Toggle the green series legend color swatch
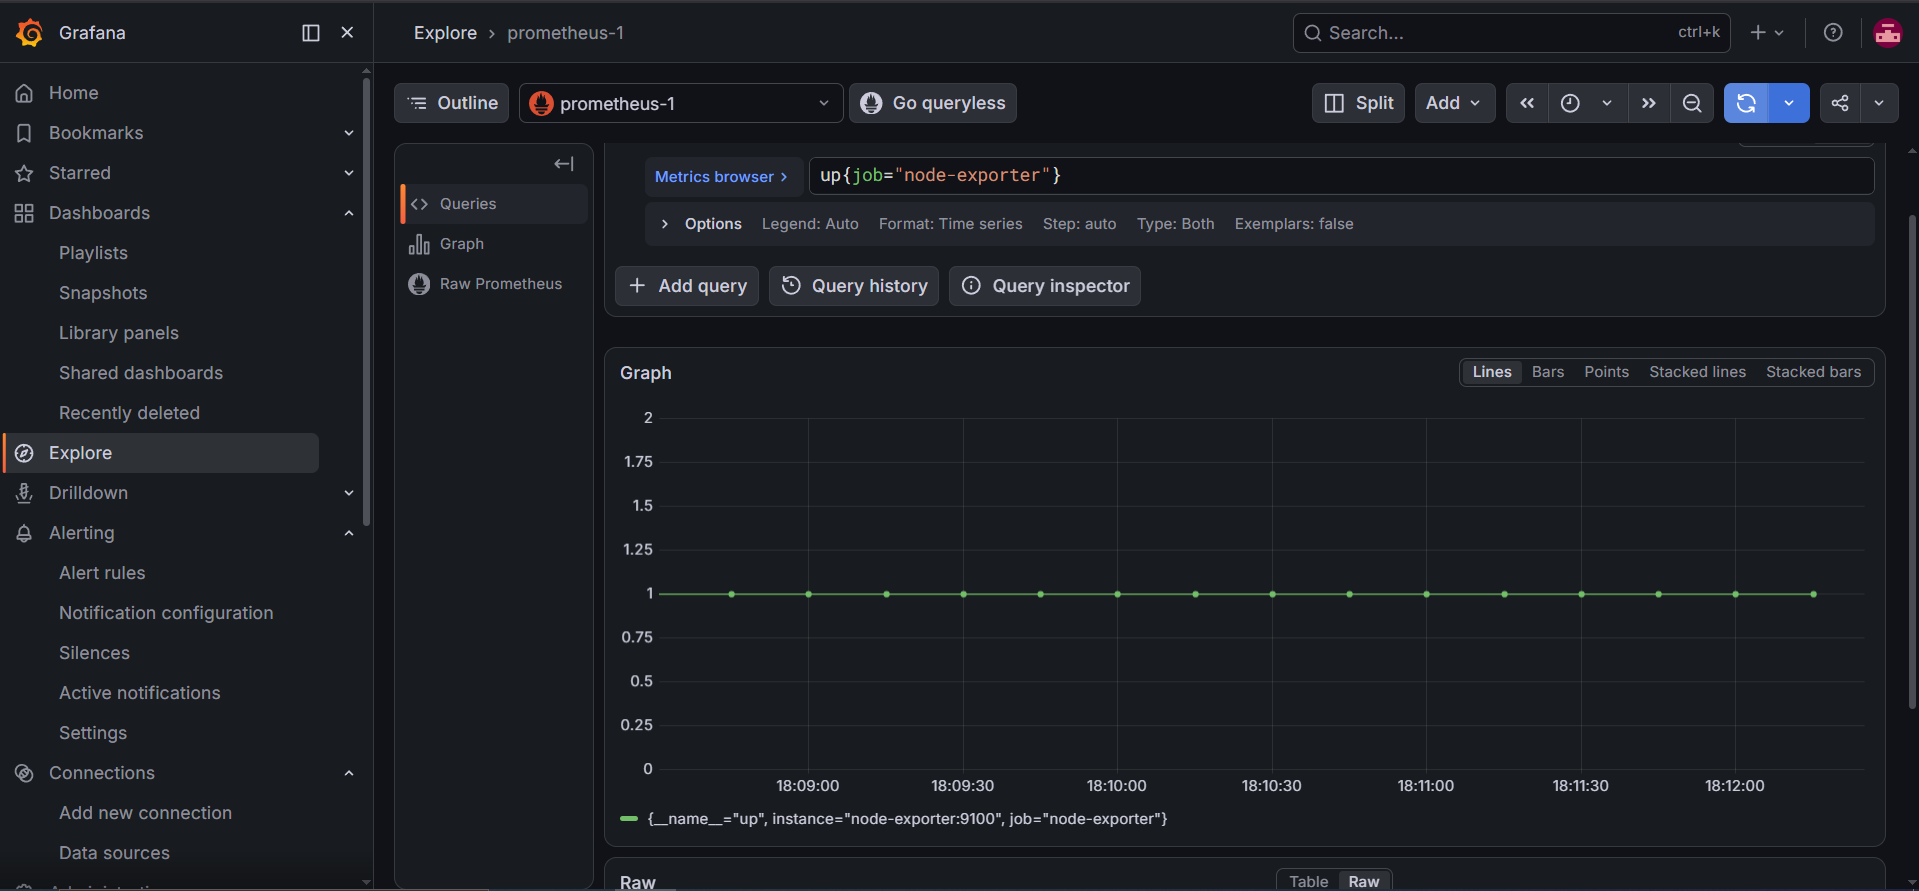 pyautogui.click(x=629, y=819)
